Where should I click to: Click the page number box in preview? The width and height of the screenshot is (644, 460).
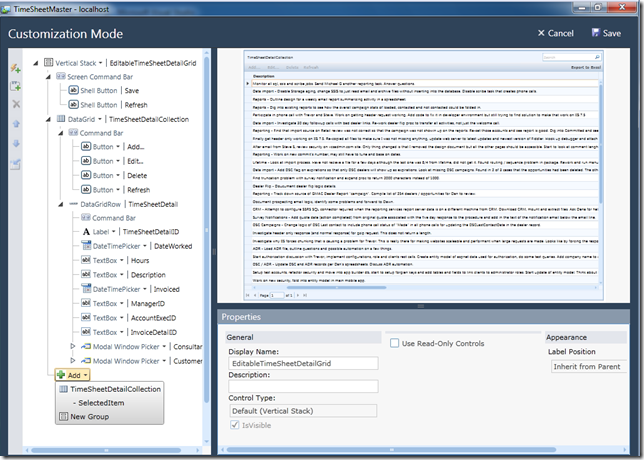[x=276, y=295]
